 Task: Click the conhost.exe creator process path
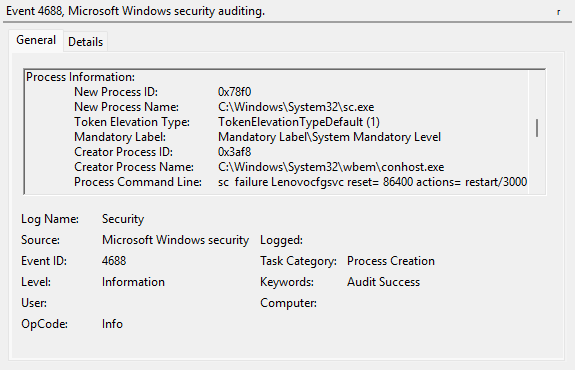pyautogui.click(x=331, y=167)
